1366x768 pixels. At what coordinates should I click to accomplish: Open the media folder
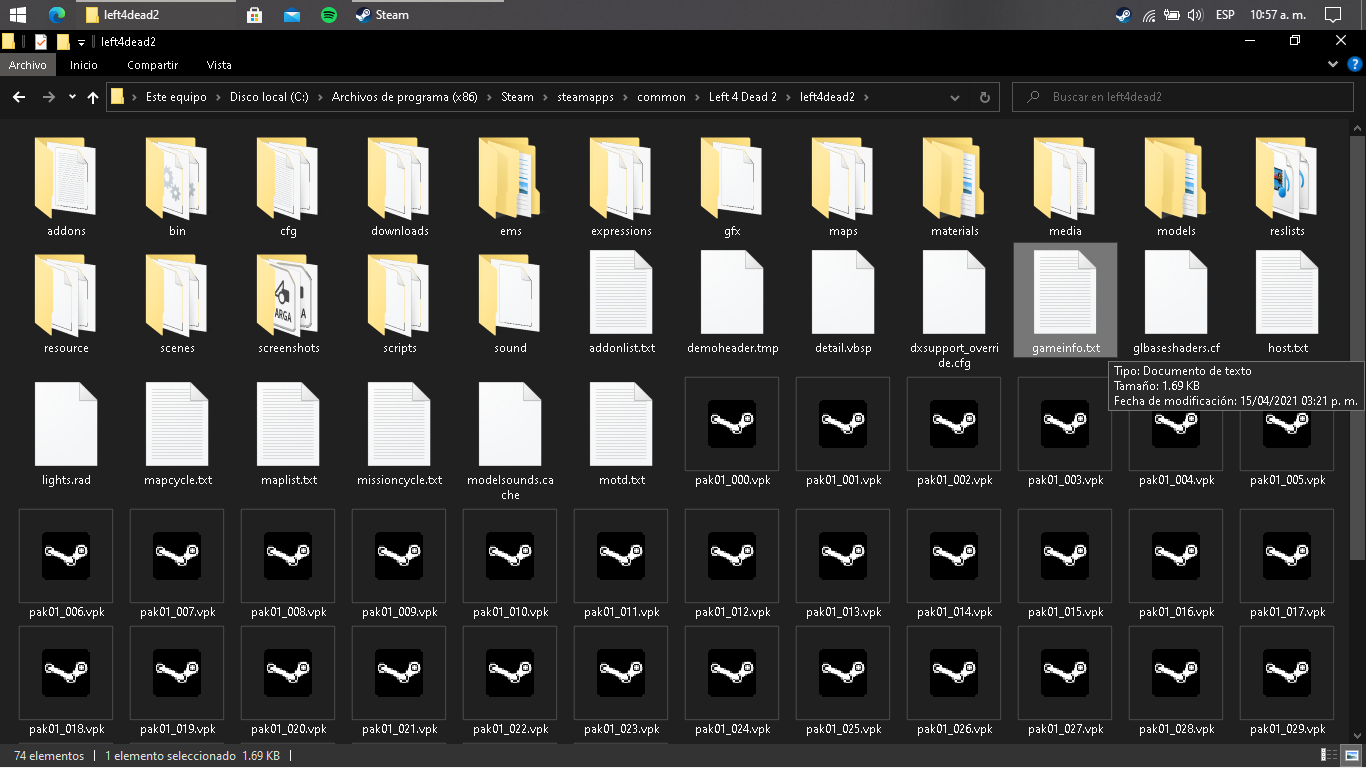point(1065,188)
